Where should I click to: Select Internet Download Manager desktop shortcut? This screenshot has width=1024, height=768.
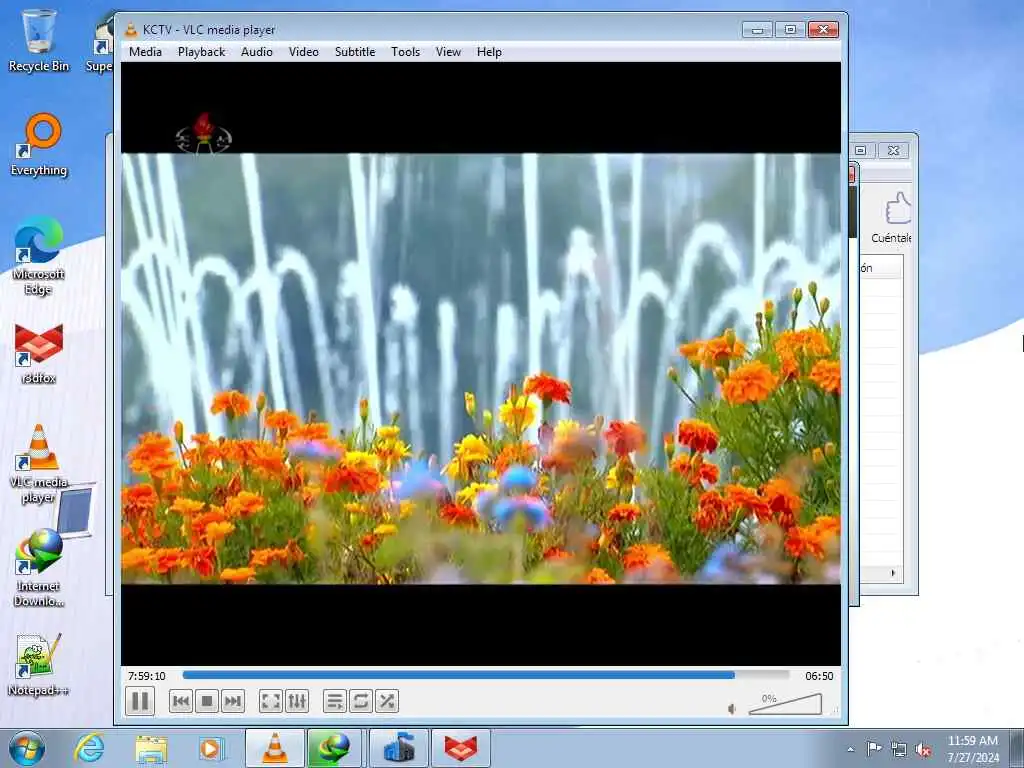pyautogui.click(x=39, y=568)
